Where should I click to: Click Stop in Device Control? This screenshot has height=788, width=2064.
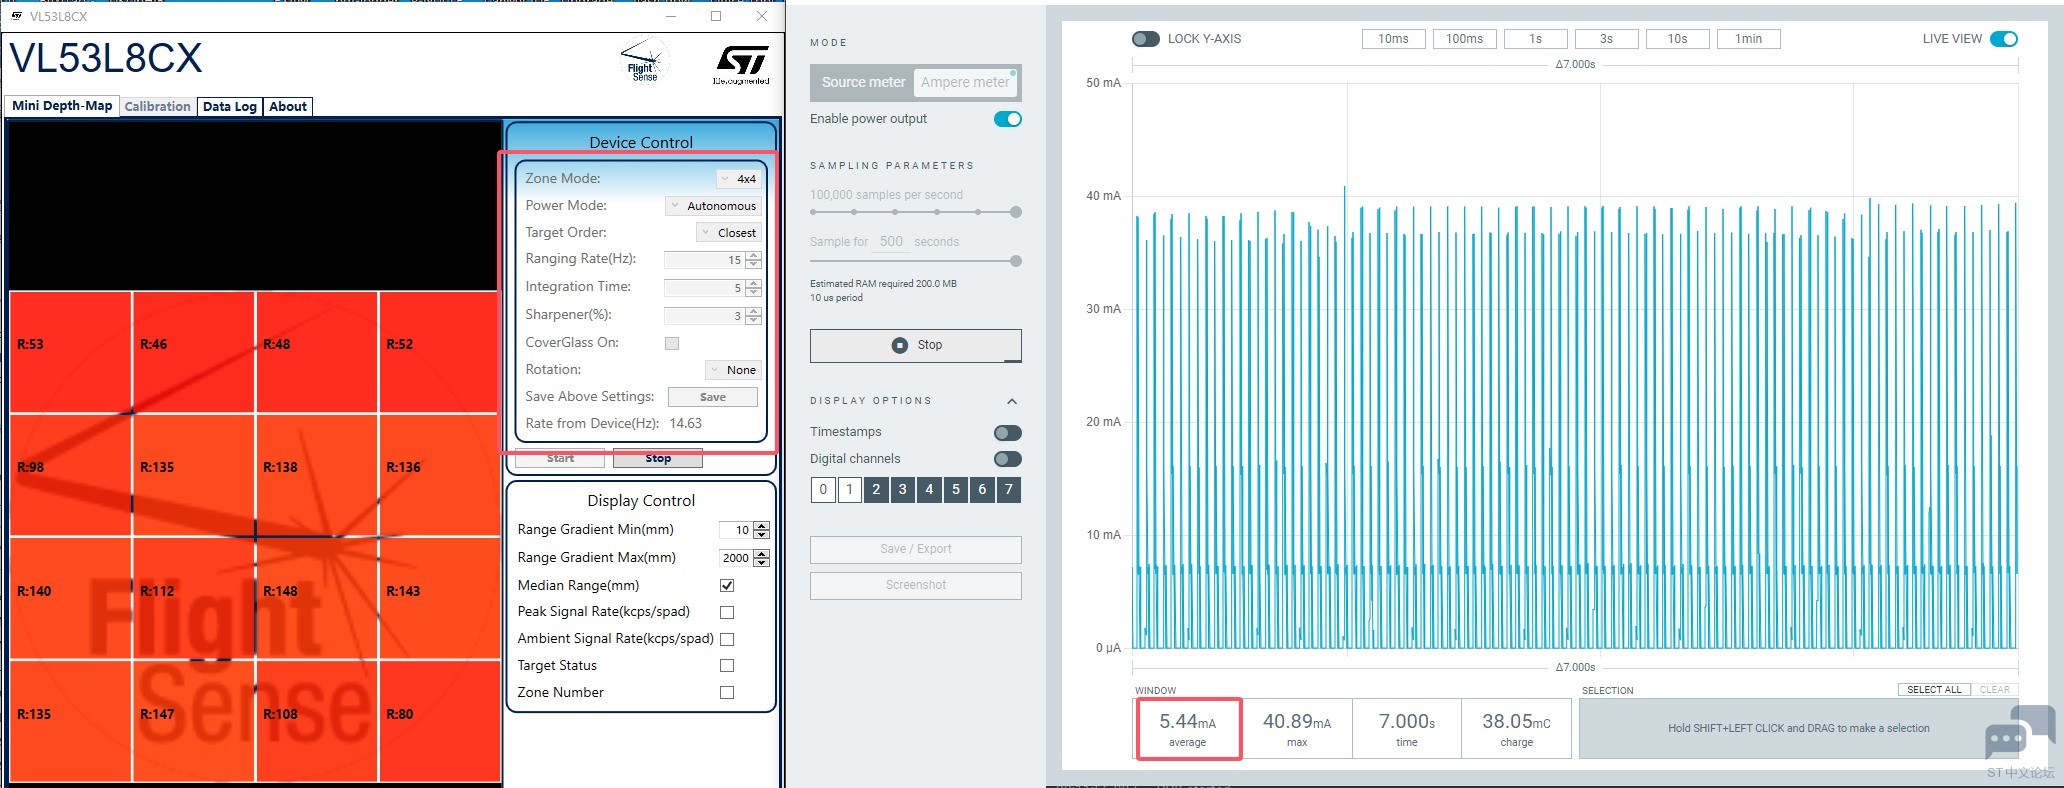click(658, 459)
